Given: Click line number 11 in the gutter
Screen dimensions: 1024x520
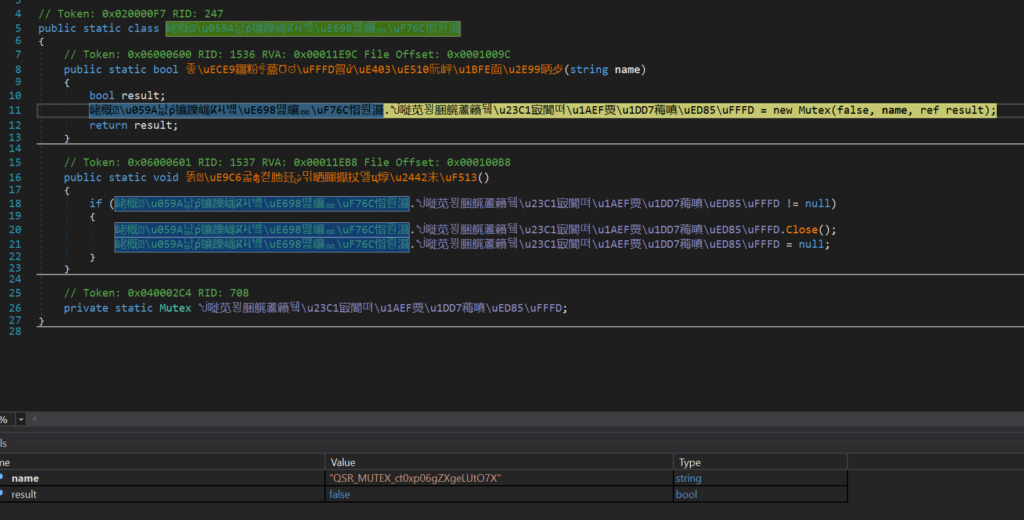Looking at the screenshot, I should (15, 110).
